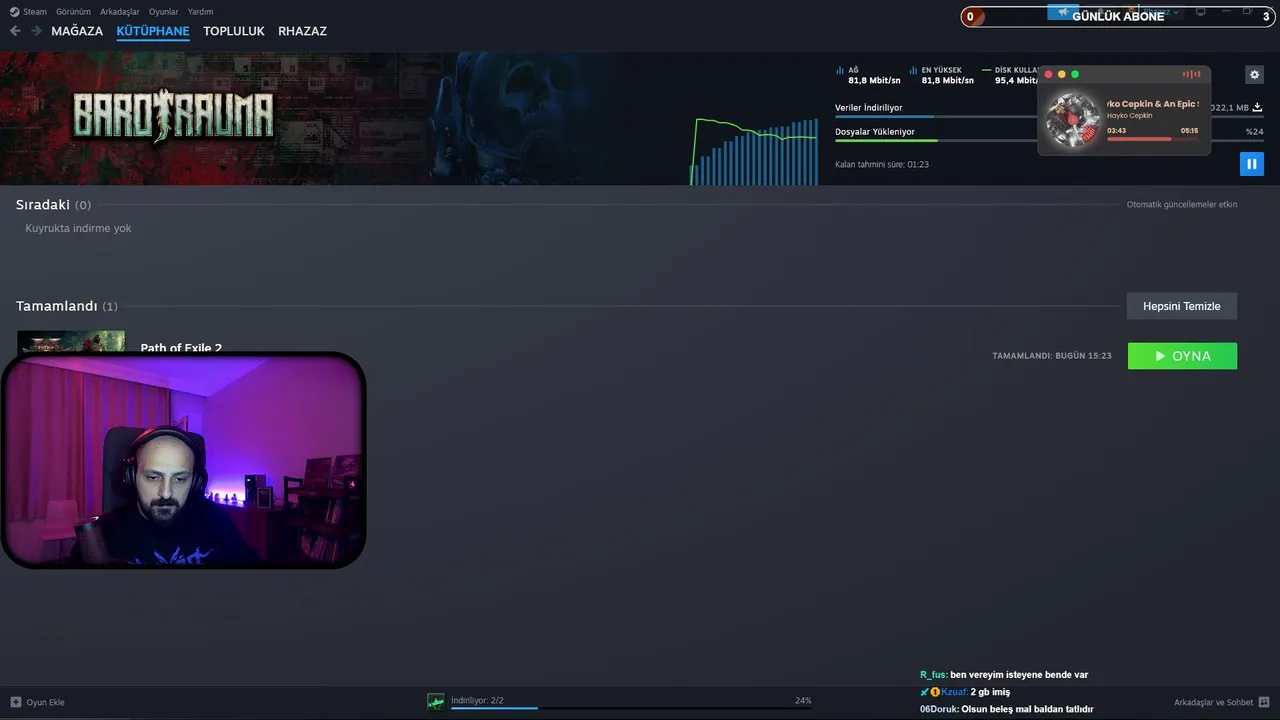This screenshot has width=1280, height=720.
Task: Click the AĞ network speed bars icon
Action: [x=840, y=71]
